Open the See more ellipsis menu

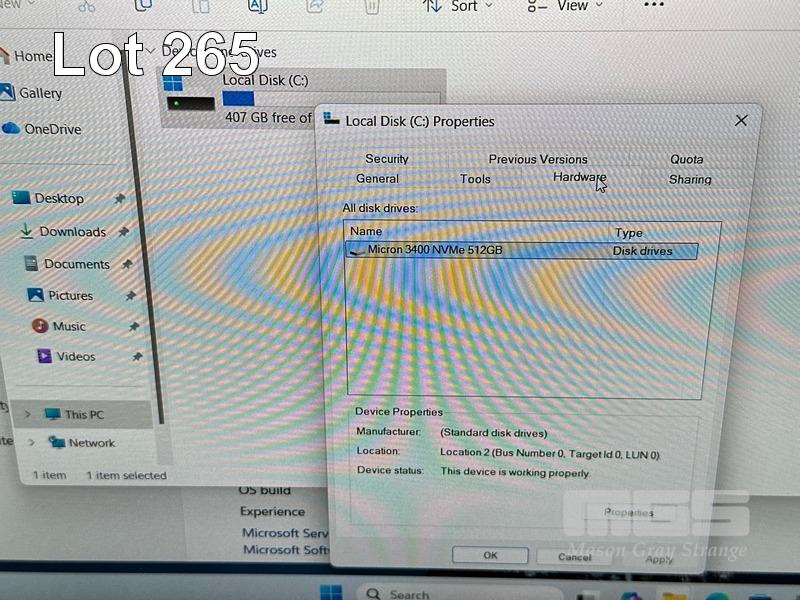654,6
